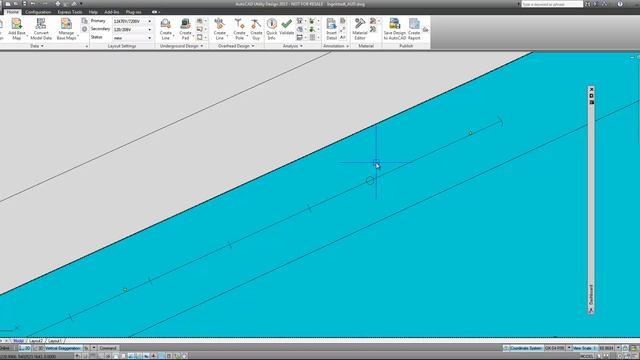Close the Dashboard palette

[591, 89]
